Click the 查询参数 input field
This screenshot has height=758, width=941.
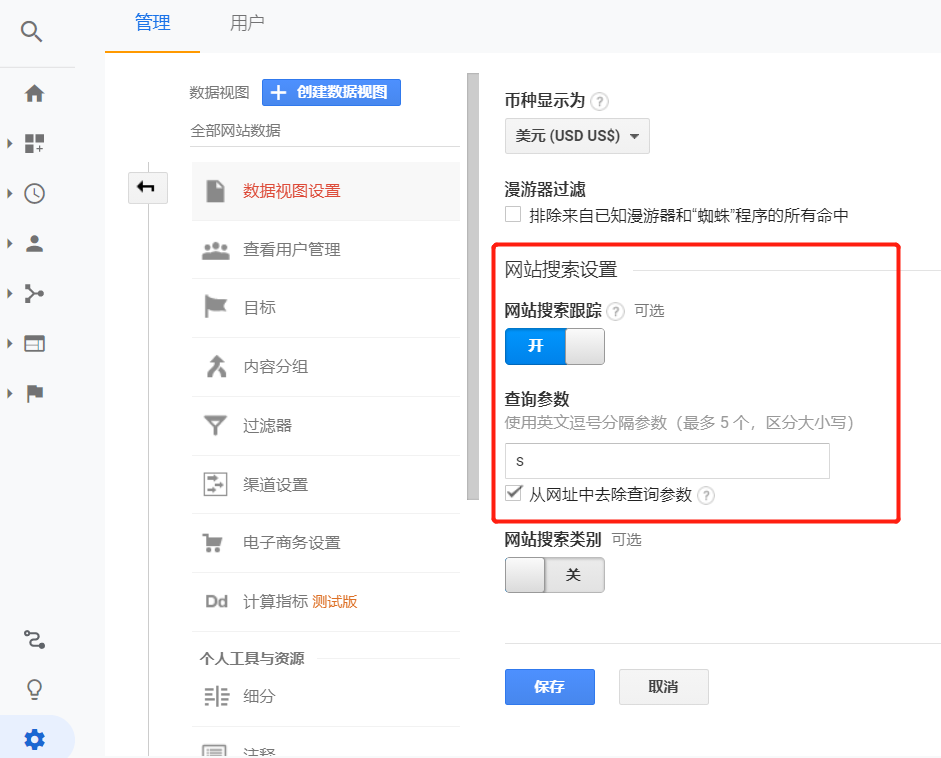666,461
